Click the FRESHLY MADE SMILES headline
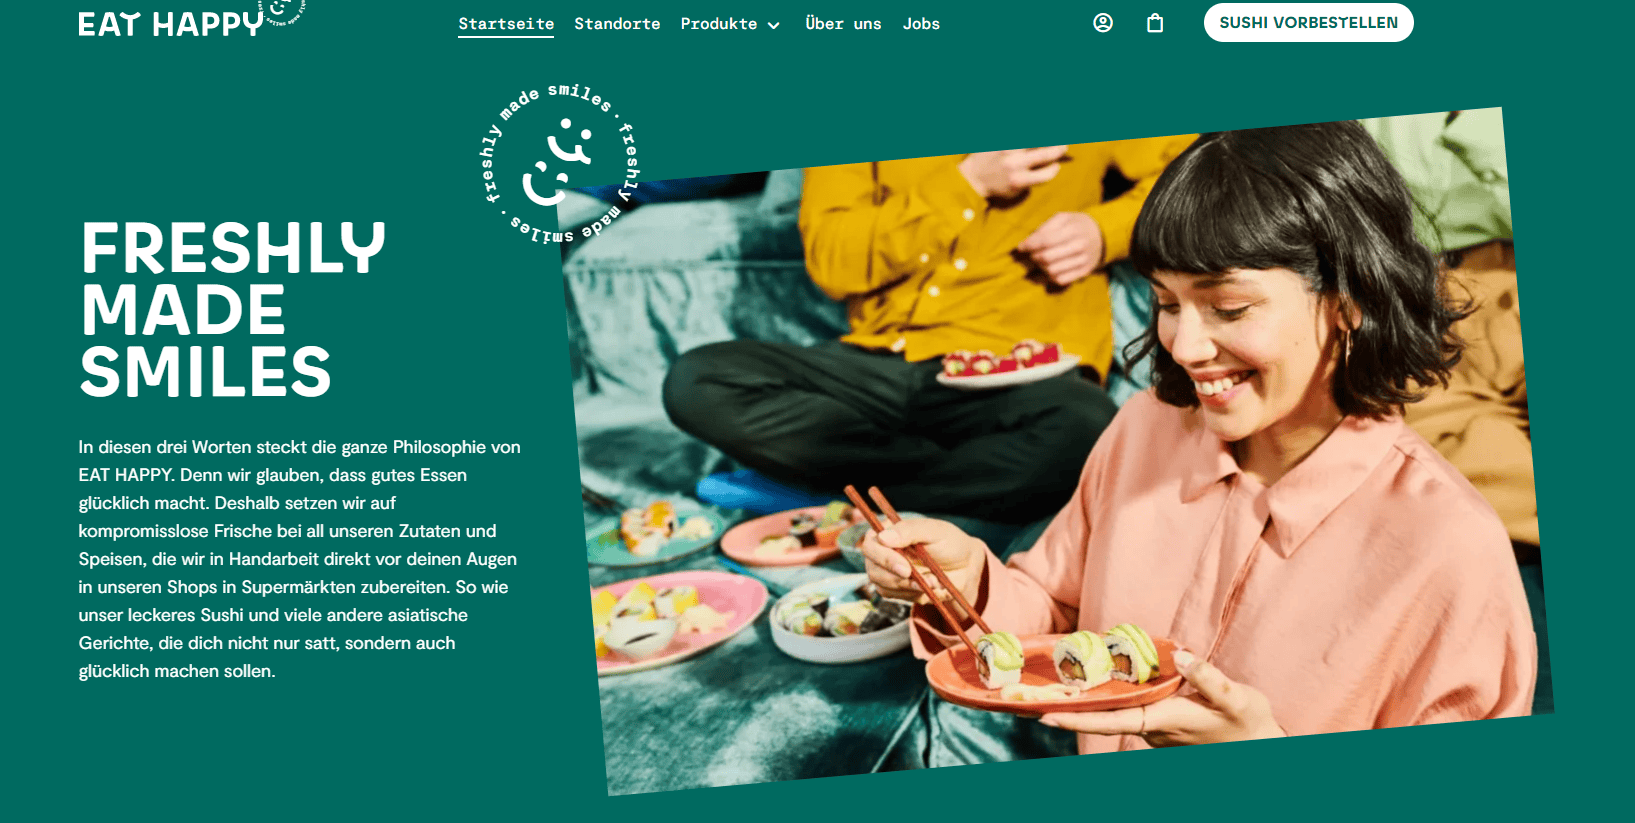1635x823 pixels. (232, 309)
